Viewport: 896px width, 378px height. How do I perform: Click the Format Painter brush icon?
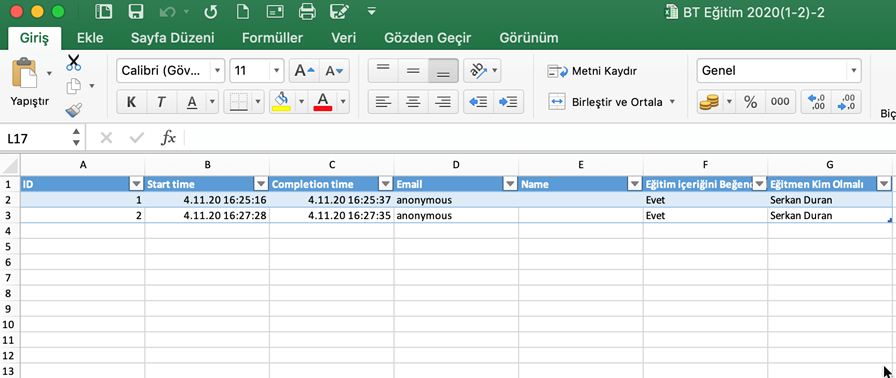coord(74,110)
